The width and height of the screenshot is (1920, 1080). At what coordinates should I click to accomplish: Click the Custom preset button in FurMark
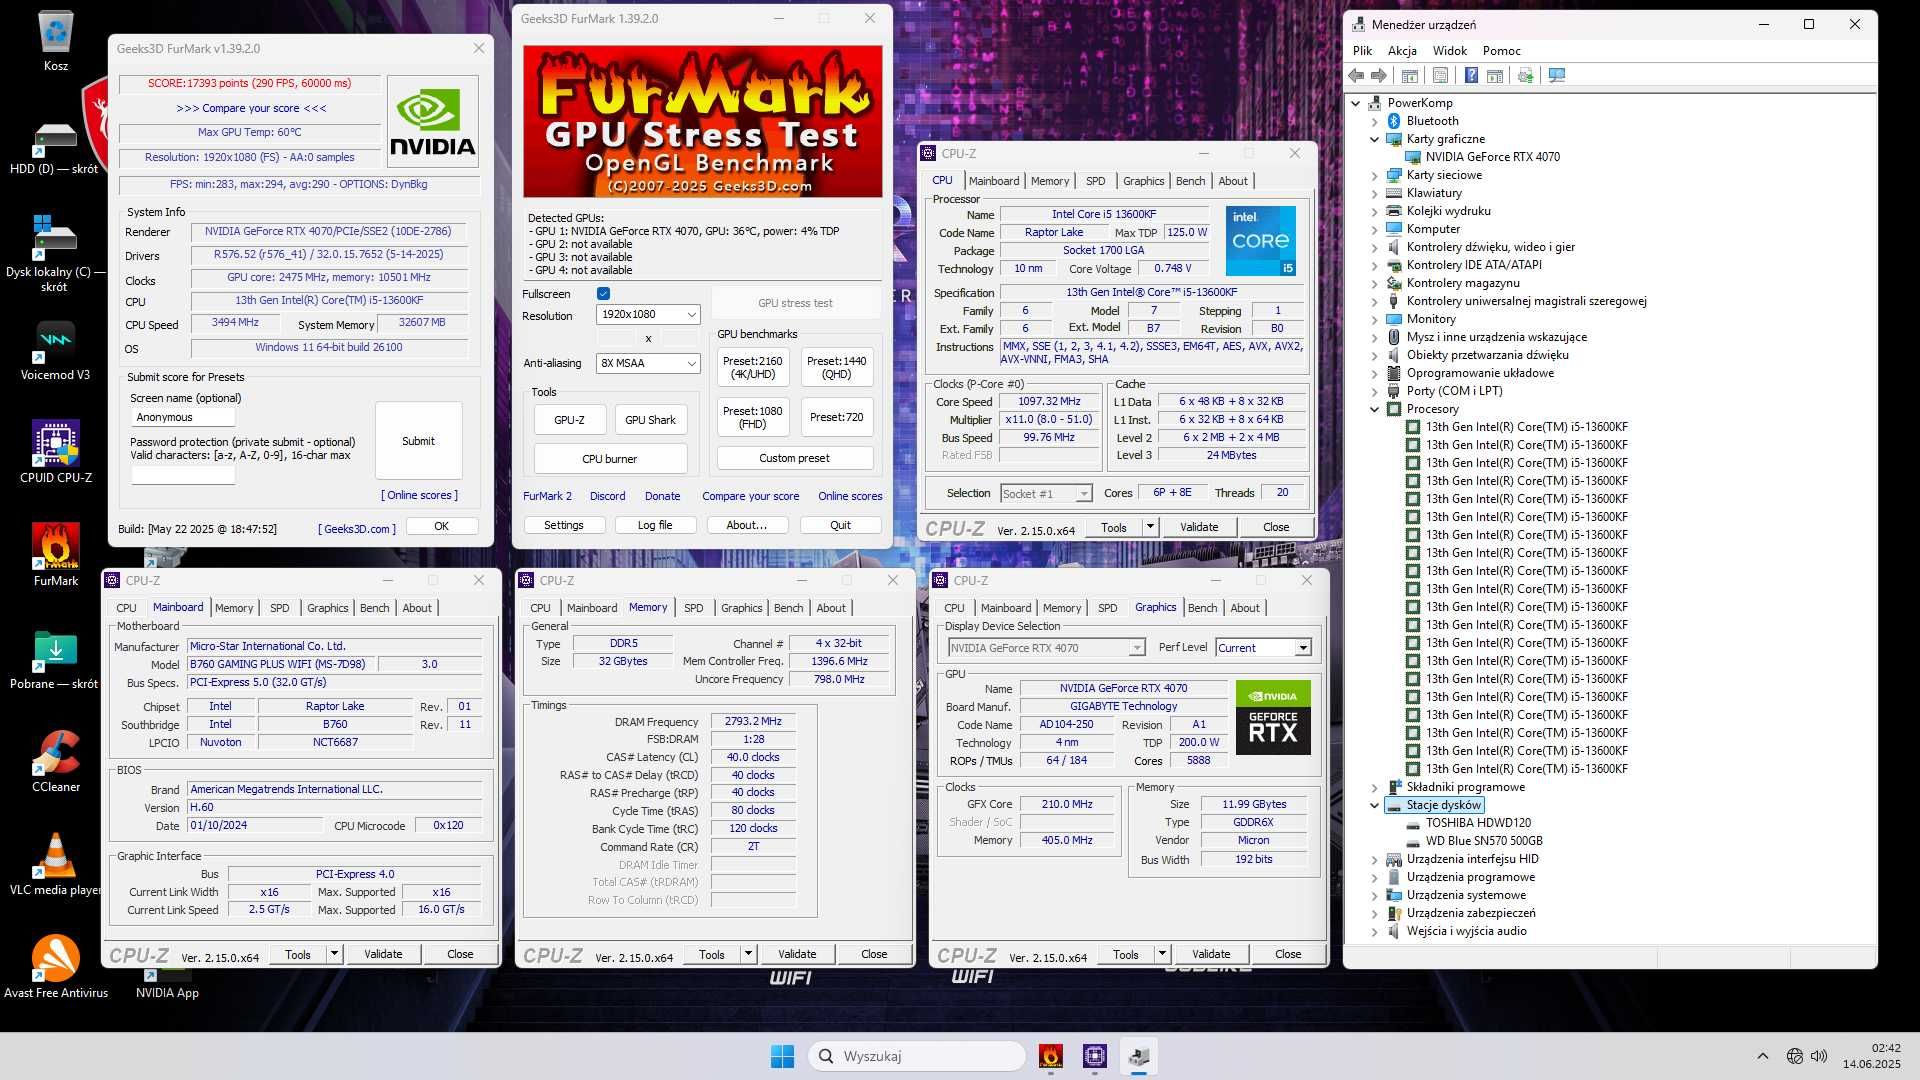pos(794,458)
